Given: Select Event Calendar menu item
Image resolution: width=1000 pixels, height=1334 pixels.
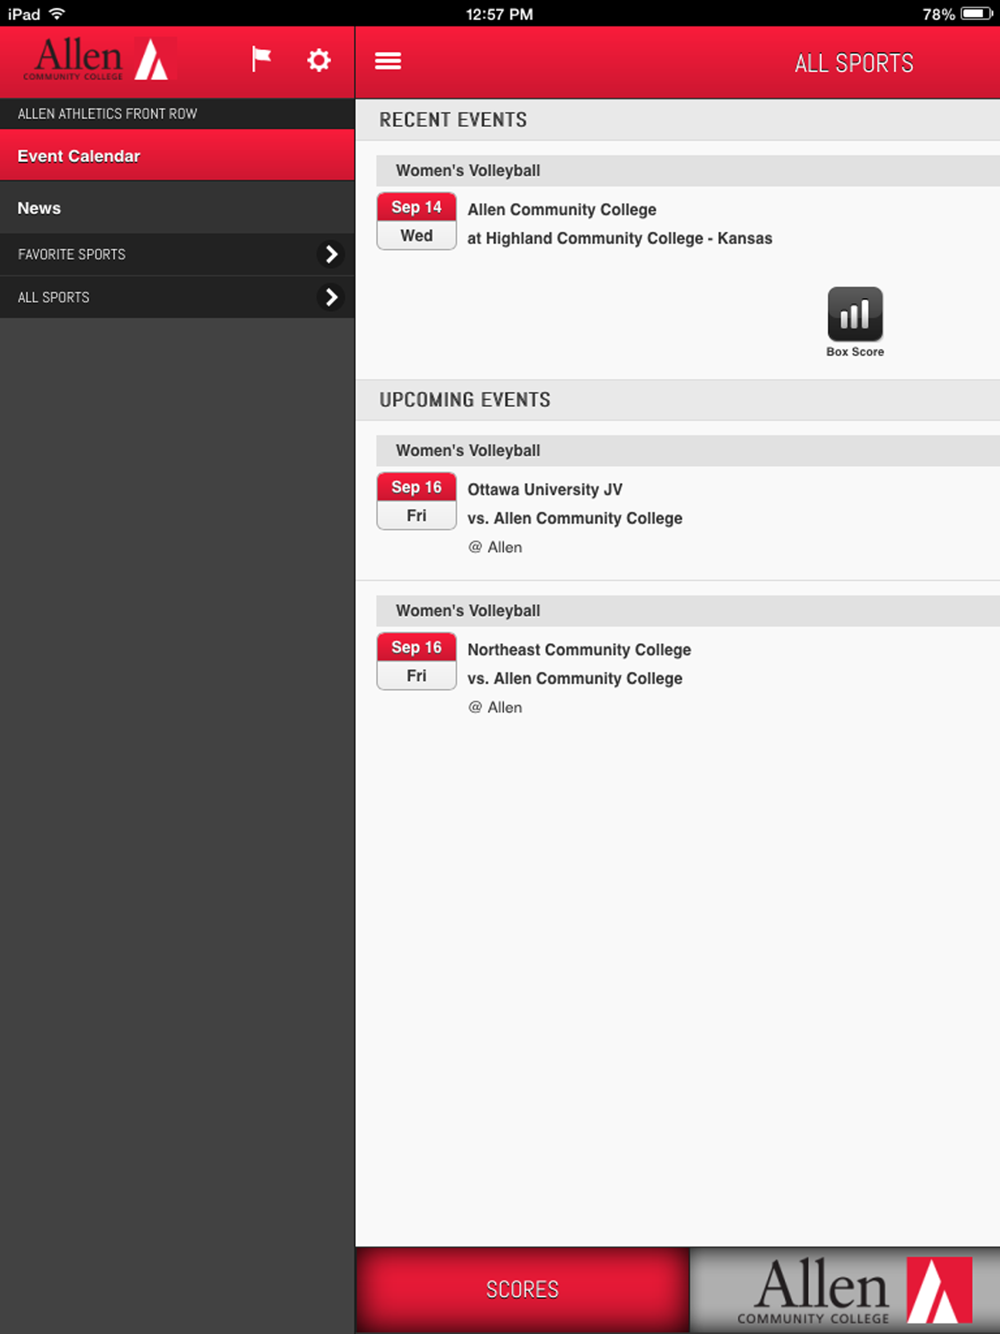Looking at the screenshot, I should (x=177, y=156).
